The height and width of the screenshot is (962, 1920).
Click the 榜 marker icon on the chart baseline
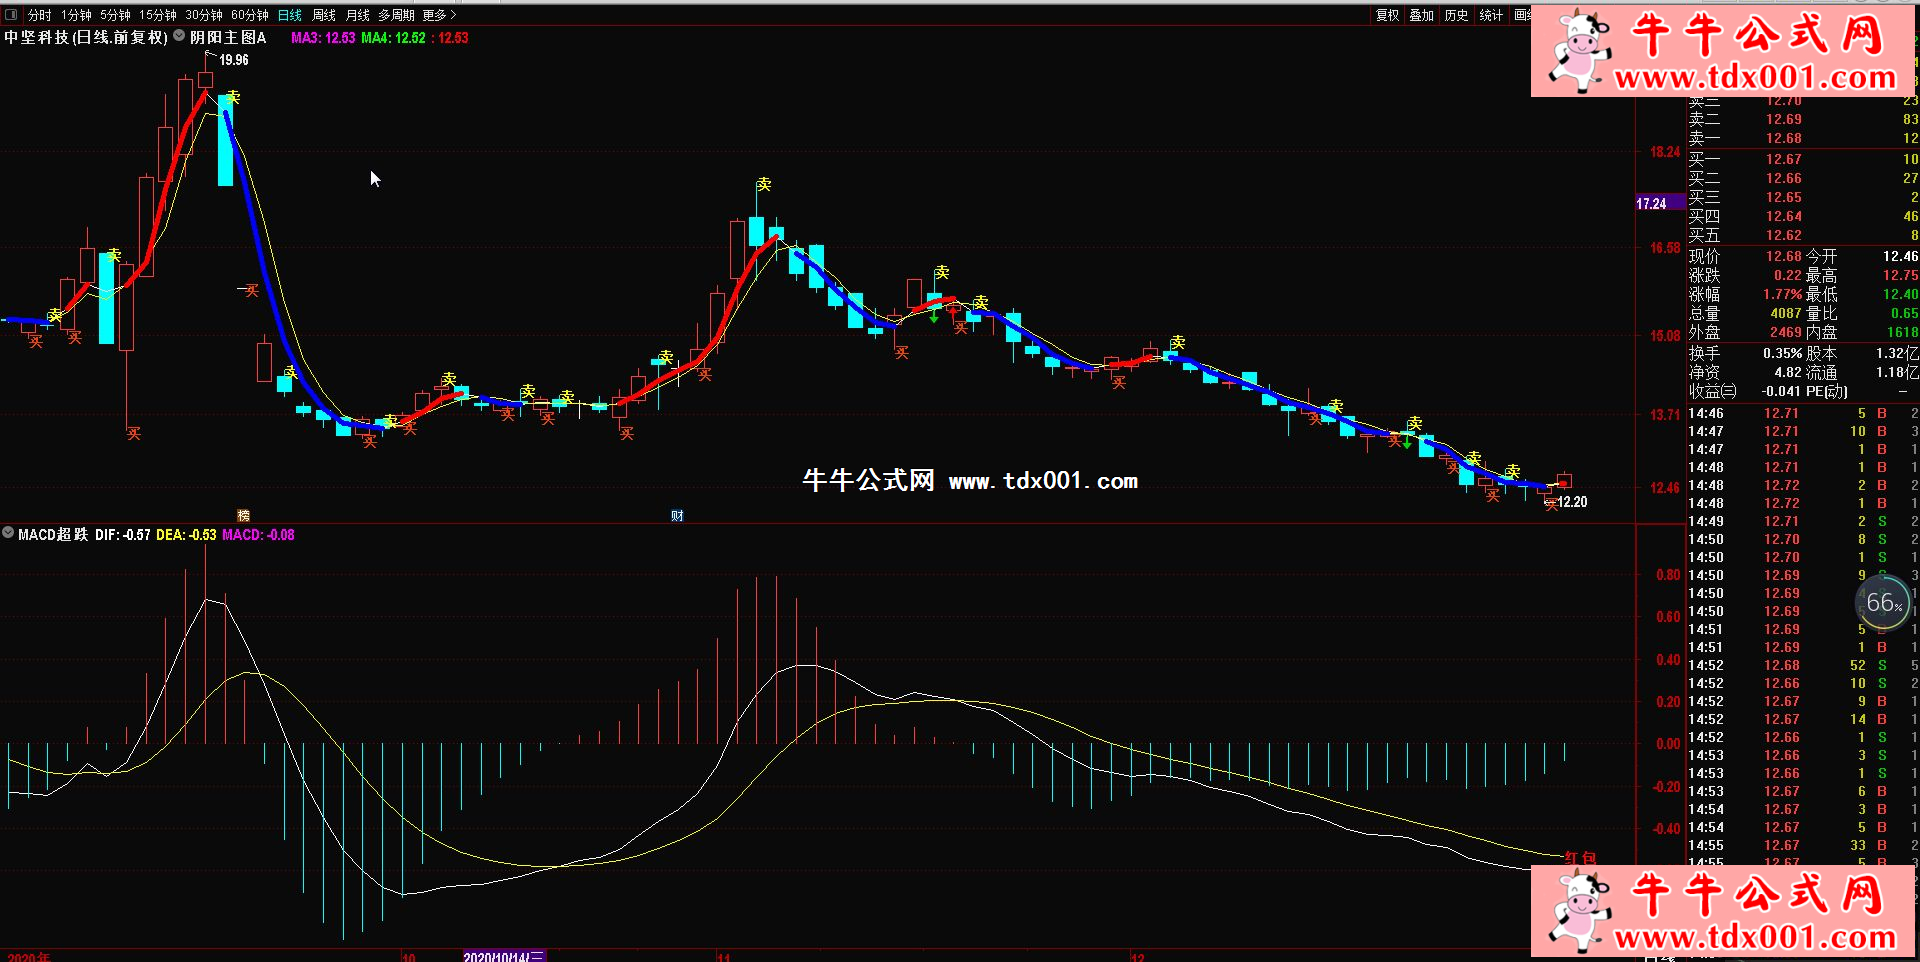tap(243, 515)
